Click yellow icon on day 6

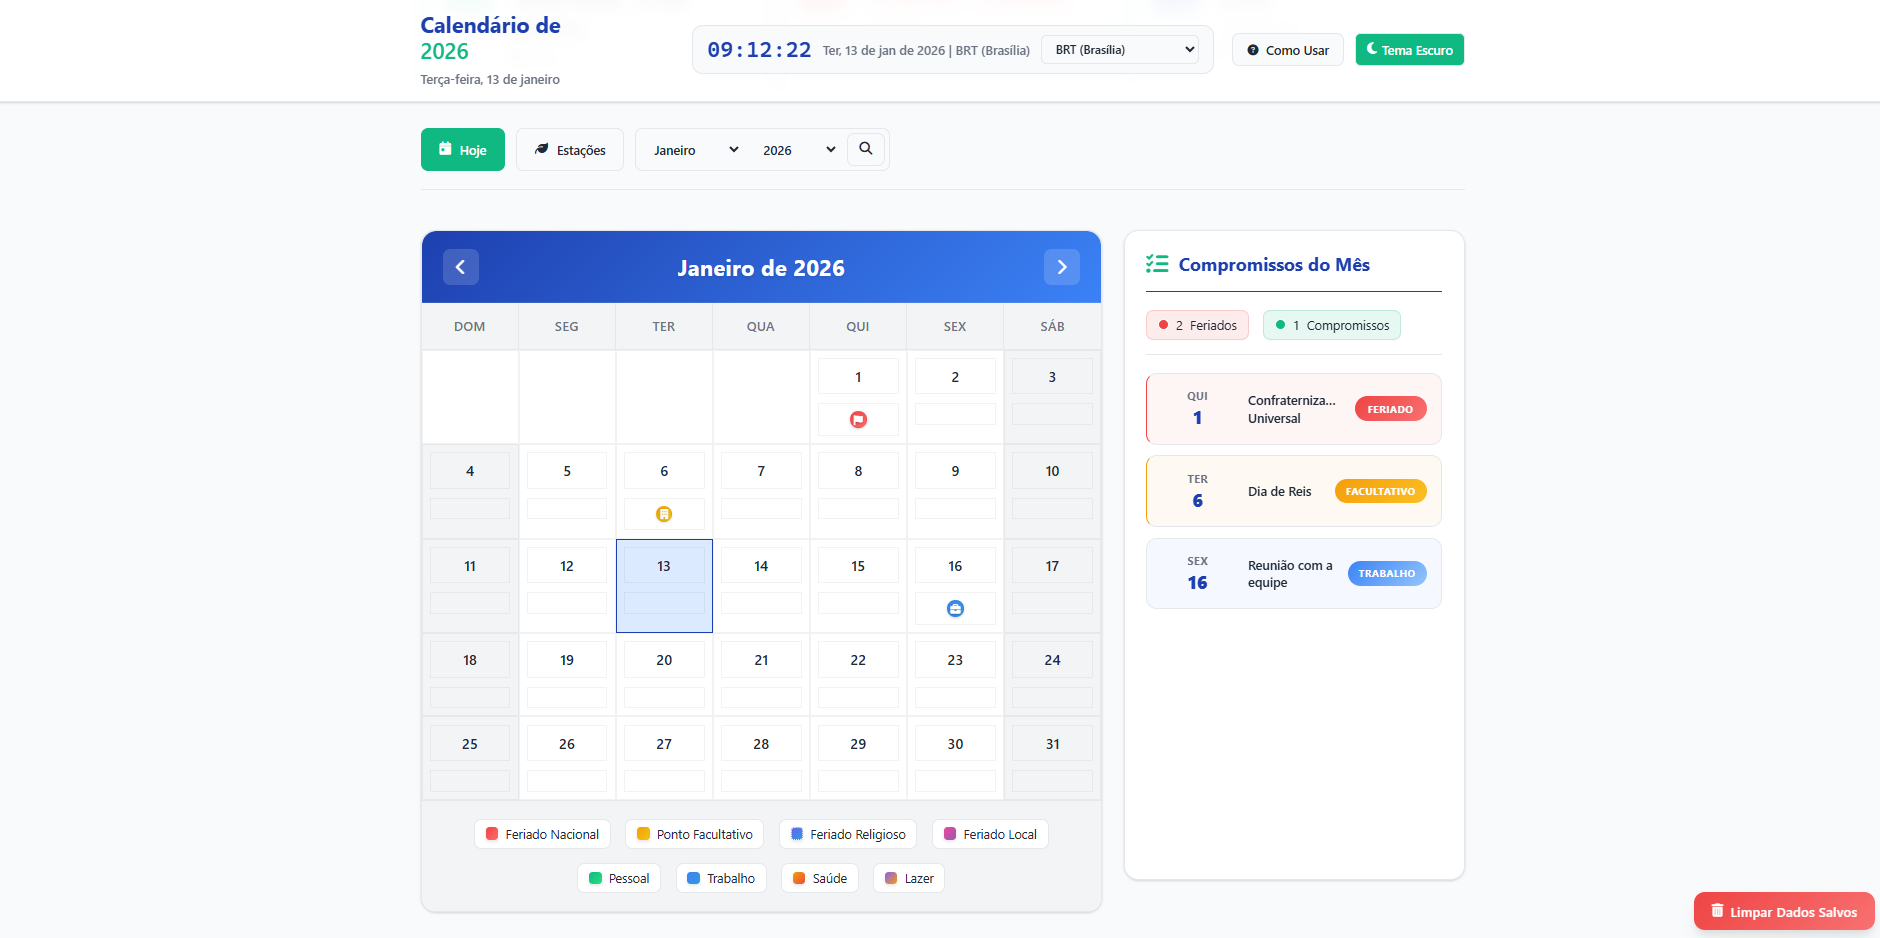[x=664, y=514]
